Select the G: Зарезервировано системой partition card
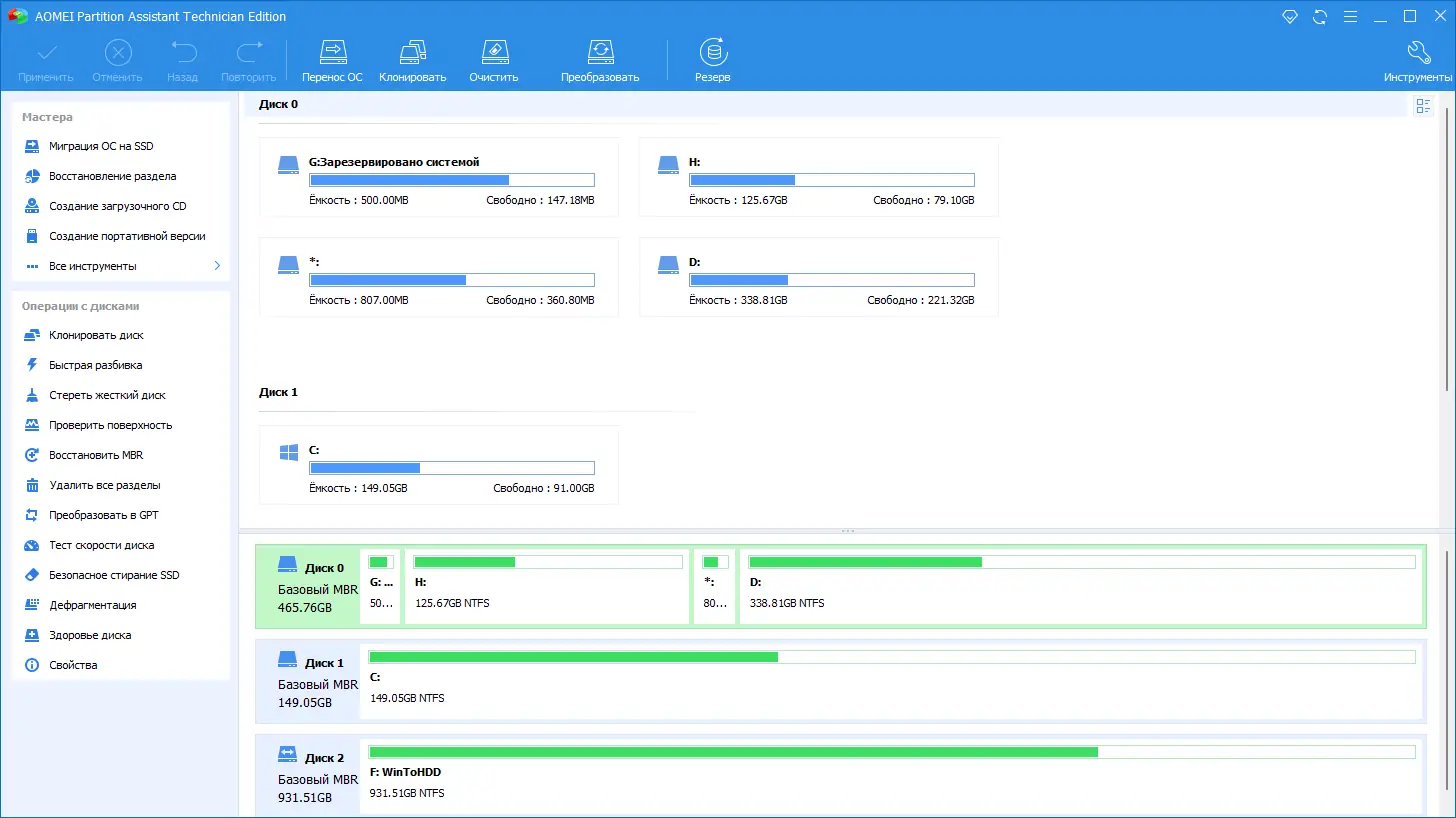 439,178
